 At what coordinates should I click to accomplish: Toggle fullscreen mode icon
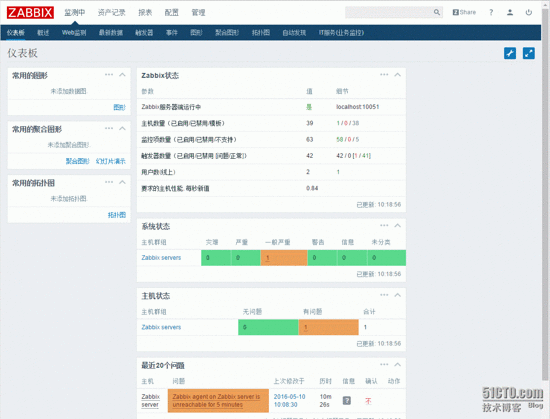pyautogui.click(x=529, y=53)
